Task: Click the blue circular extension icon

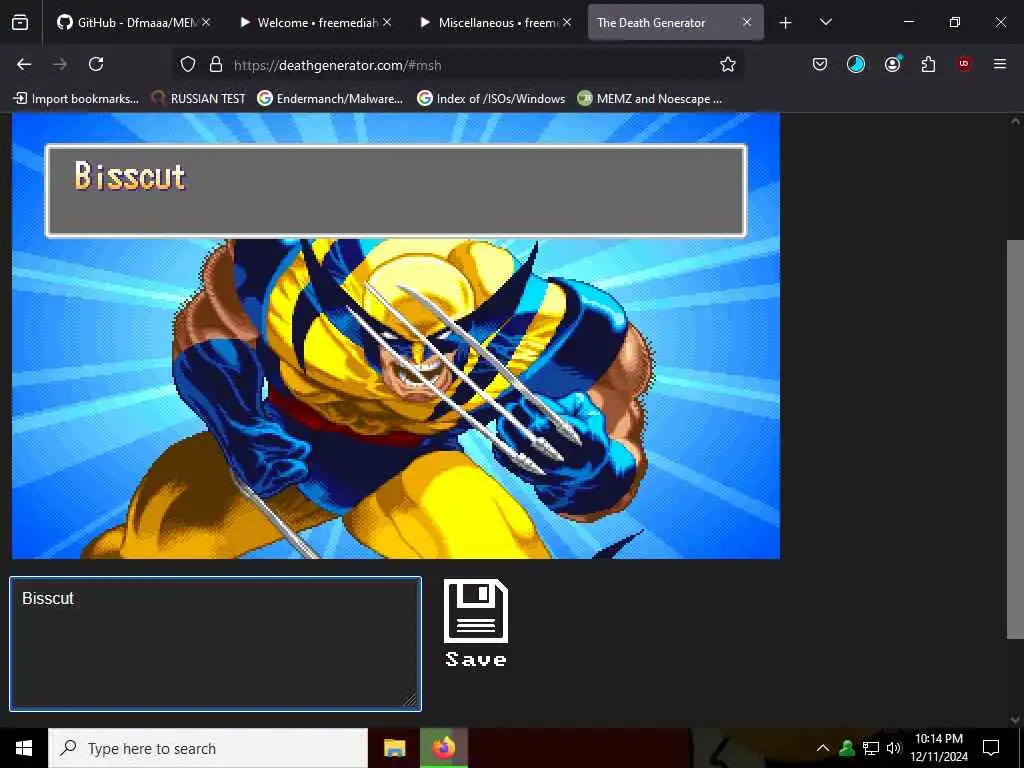Action: (x=856, y=64)
